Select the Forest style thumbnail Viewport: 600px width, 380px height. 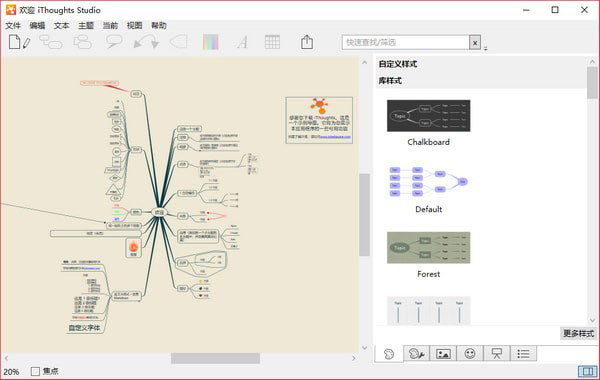tap(429, 248)
